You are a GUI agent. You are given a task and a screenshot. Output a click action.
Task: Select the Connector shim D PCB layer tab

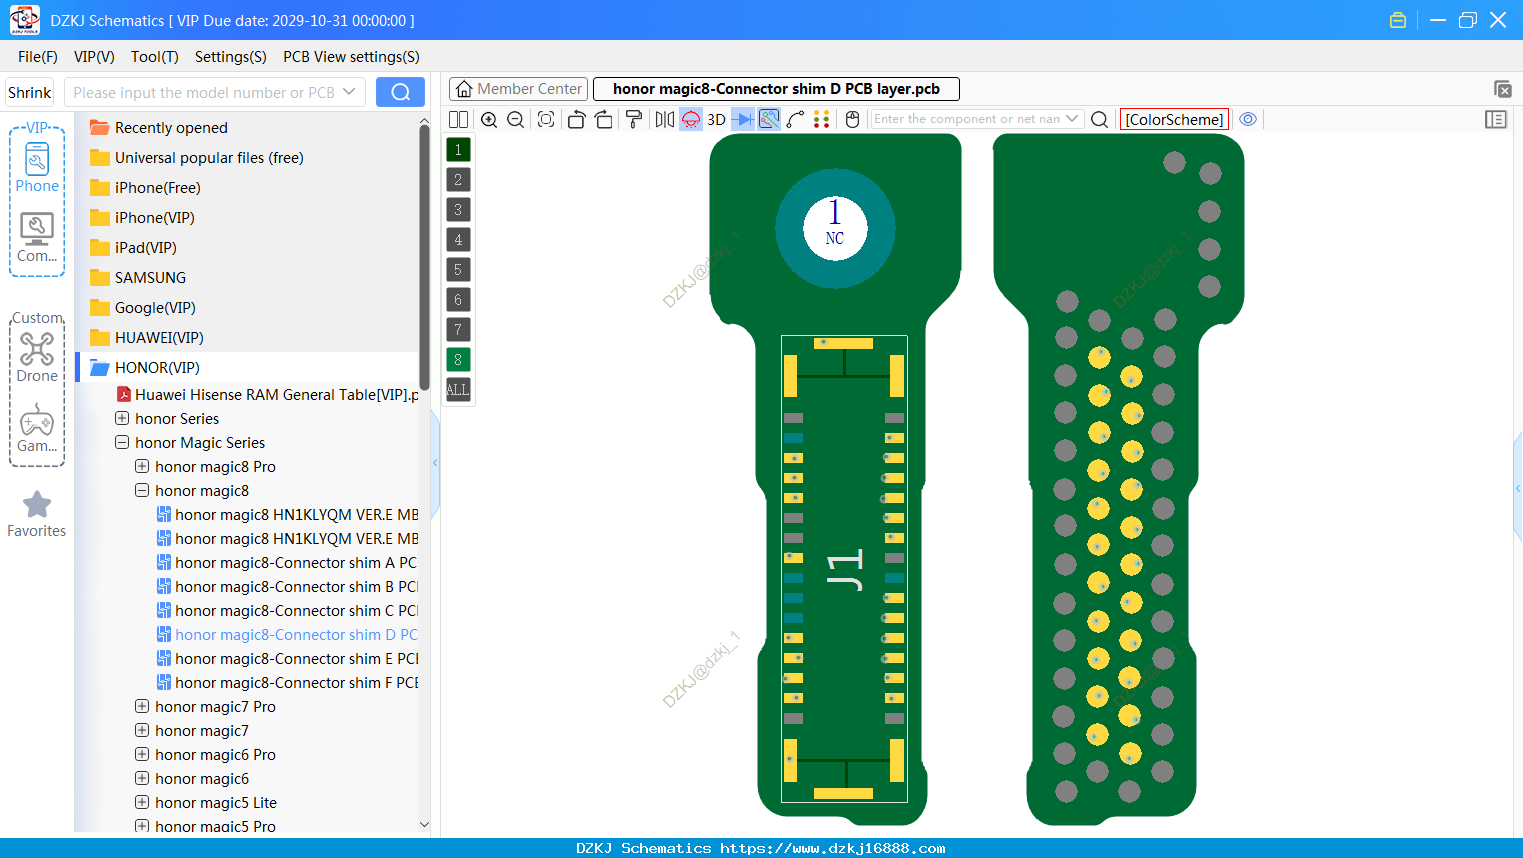[x=776, y=89]
